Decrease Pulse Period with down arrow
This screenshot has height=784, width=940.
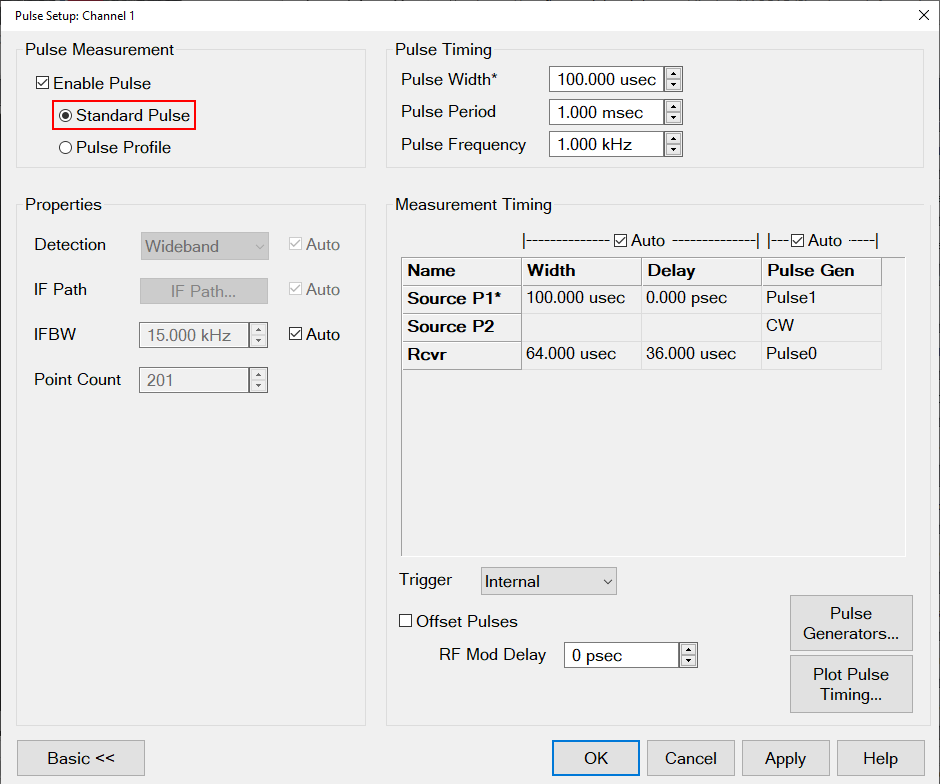click(674, 118)
